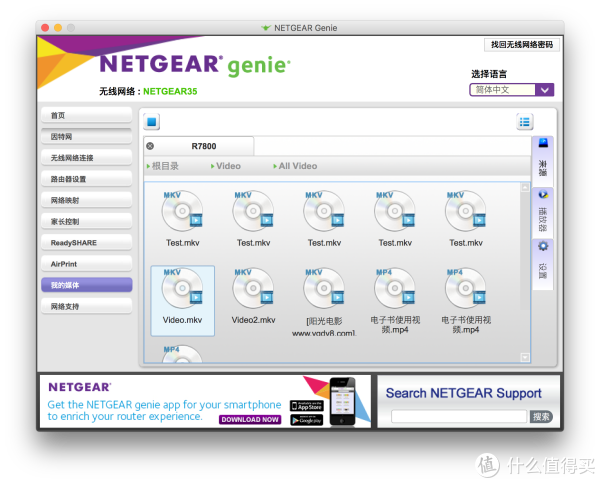Click the NETGEAR Support search field

[x=459, y=416]
